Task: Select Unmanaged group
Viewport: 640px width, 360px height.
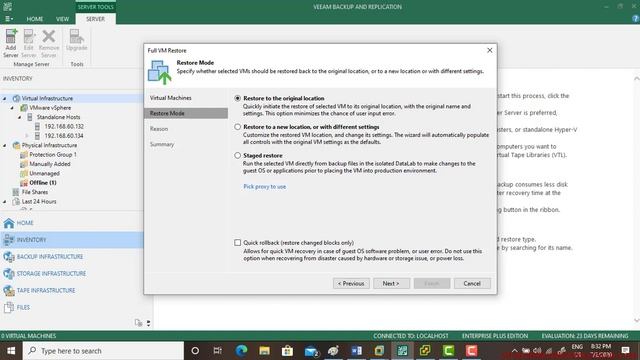Action: click(44, 173)
